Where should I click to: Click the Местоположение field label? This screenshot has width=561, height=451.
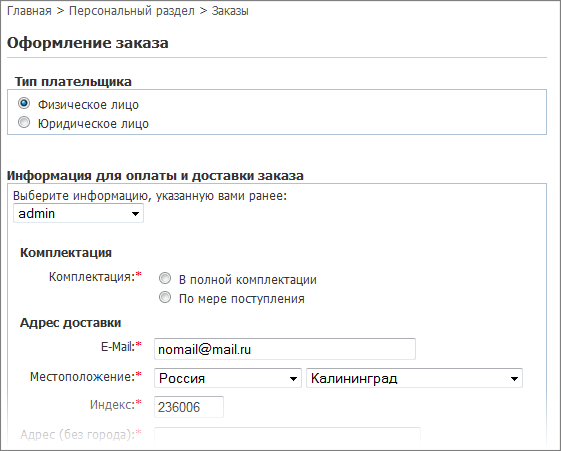(x=82, y=377)
